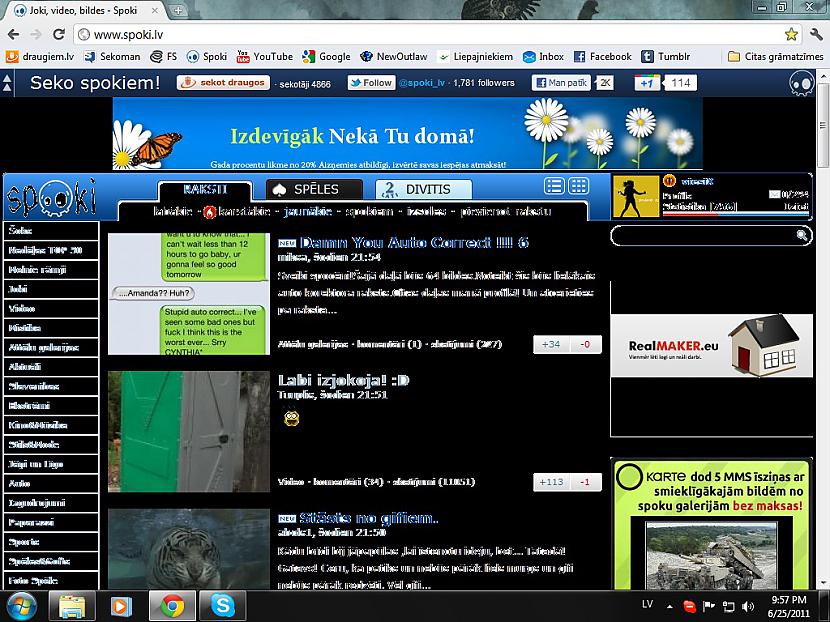Screen dimensions: 830x622
Task: Open the Tumblr bookmark
Action: (x=665, y=56)
